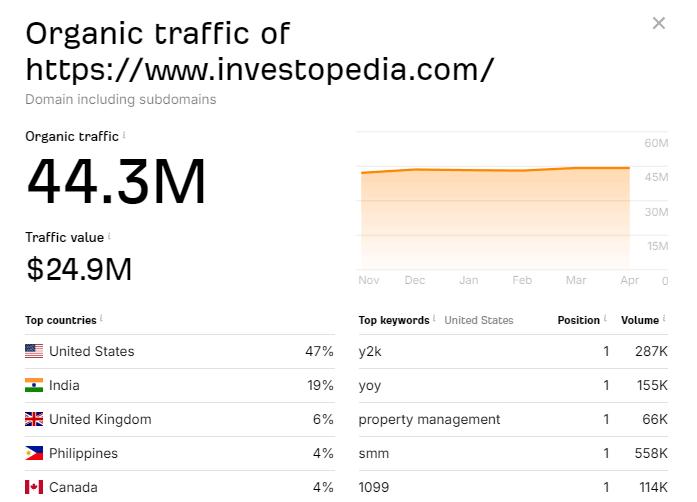Click the Philippines flag icon
Screen dimensions: 697x502
(x=34, y=453)
